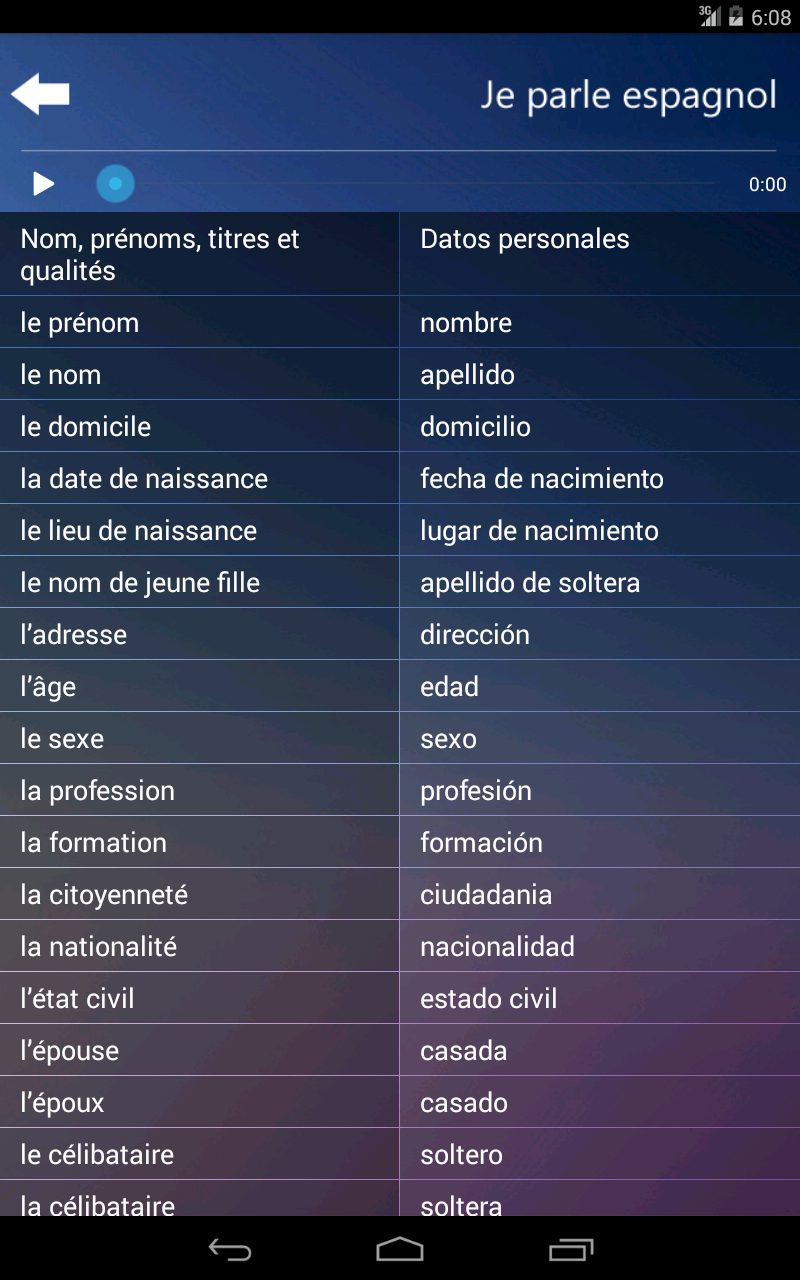
Task: Open the recent apps navigation button
Action: click(571, 1249)
